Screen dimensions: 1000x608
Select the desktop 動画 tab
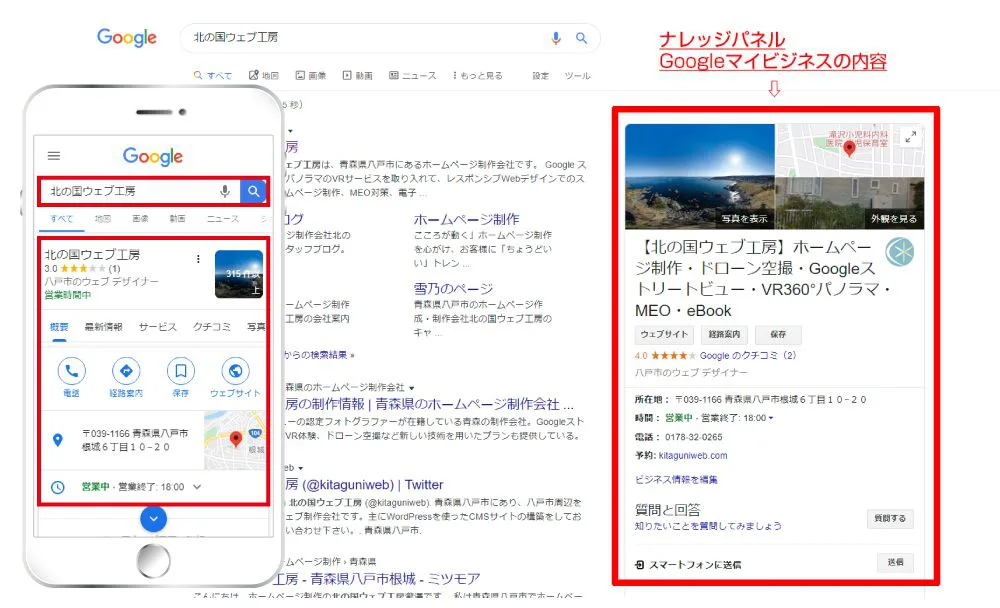click(358, 75)
